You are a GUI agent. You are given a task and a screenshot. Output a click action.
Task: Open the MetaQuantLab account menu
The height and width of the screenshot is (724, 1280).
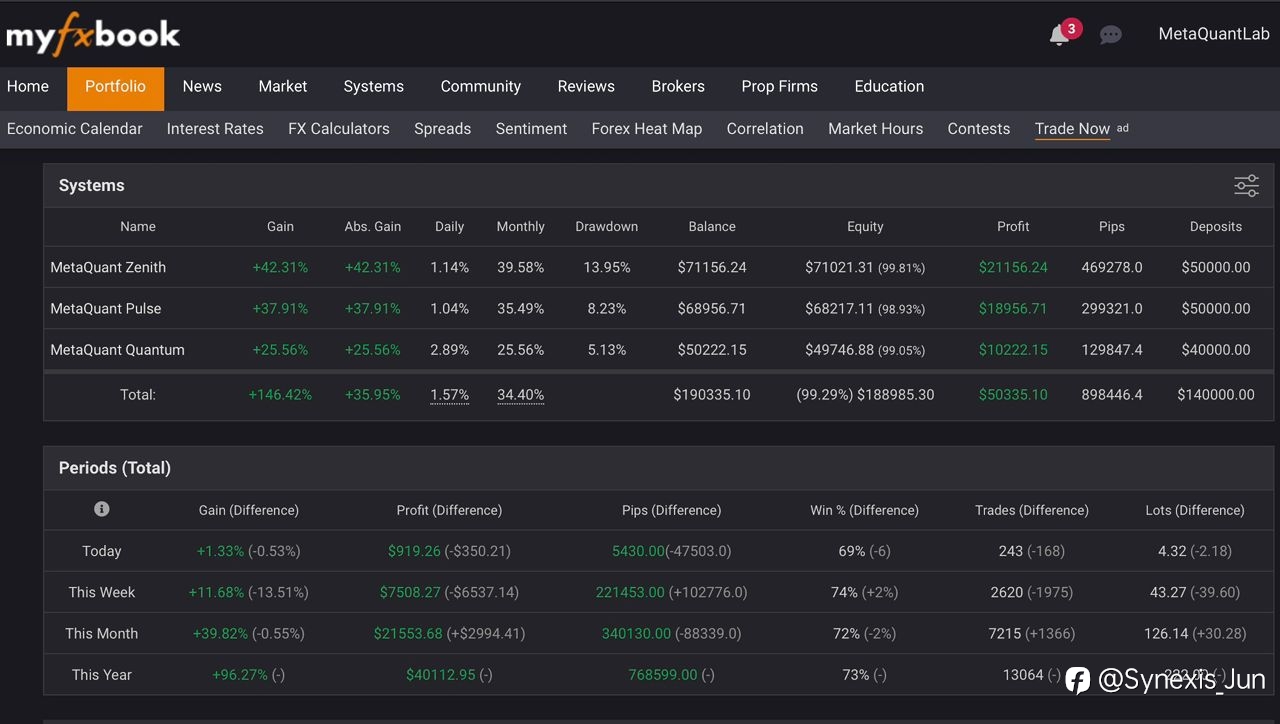click(x=1213, y=34)
